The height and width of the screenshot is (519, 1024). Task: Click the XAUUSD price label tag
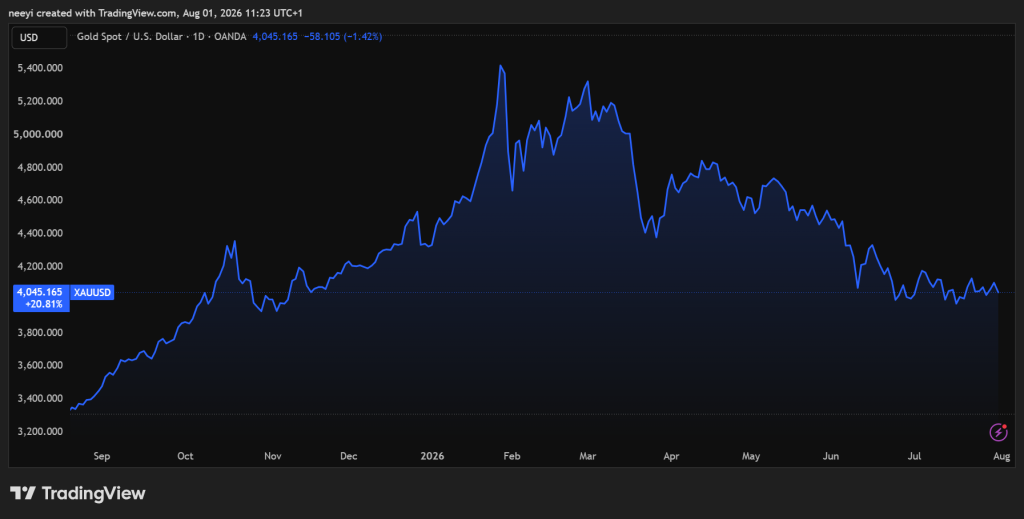click(92, 292)
